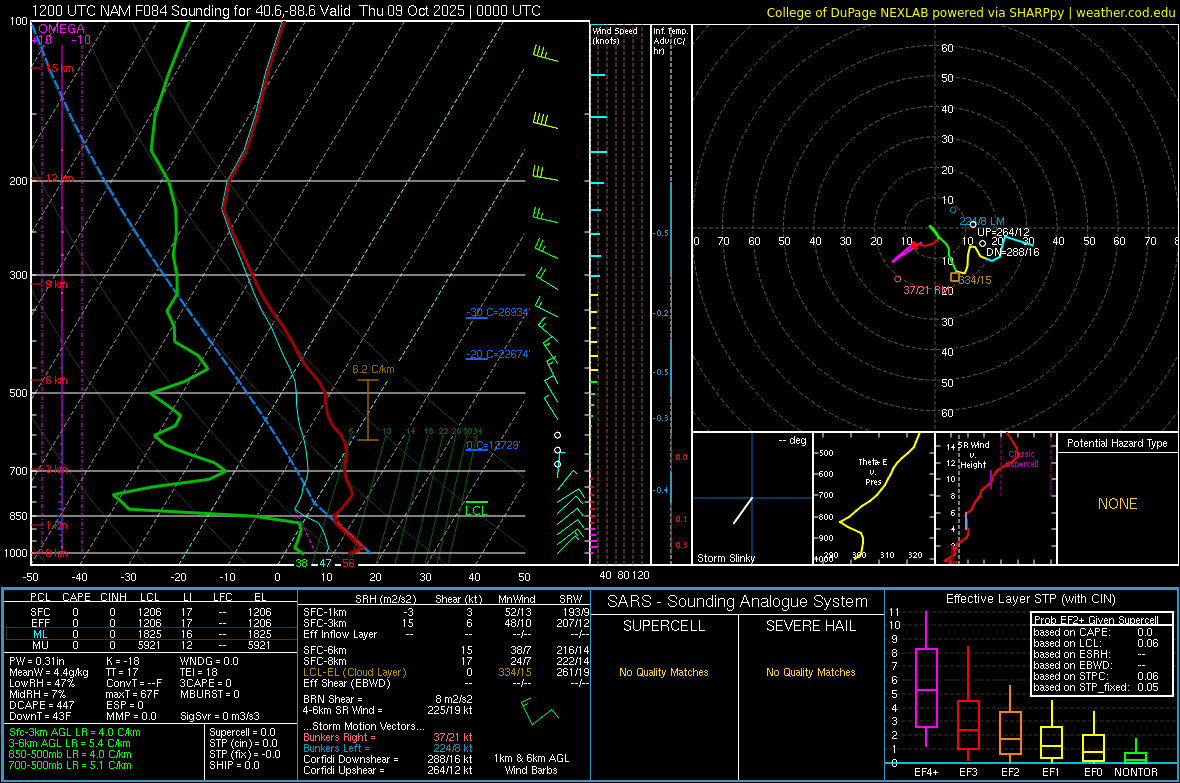
Task: Click the LCL-EL (Cloud Layer) row
Action: click(446, 672)
